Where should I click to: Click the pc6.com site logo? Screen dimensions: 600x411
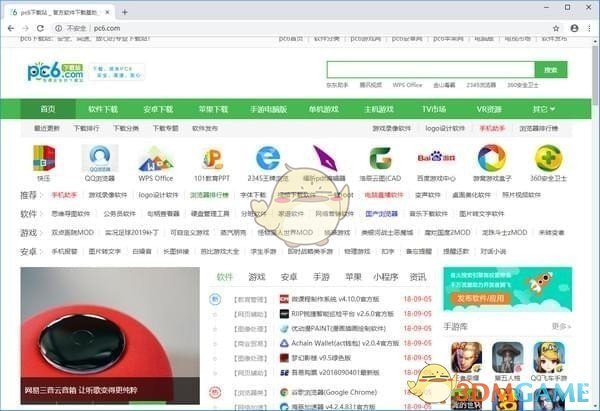point(55,72)
